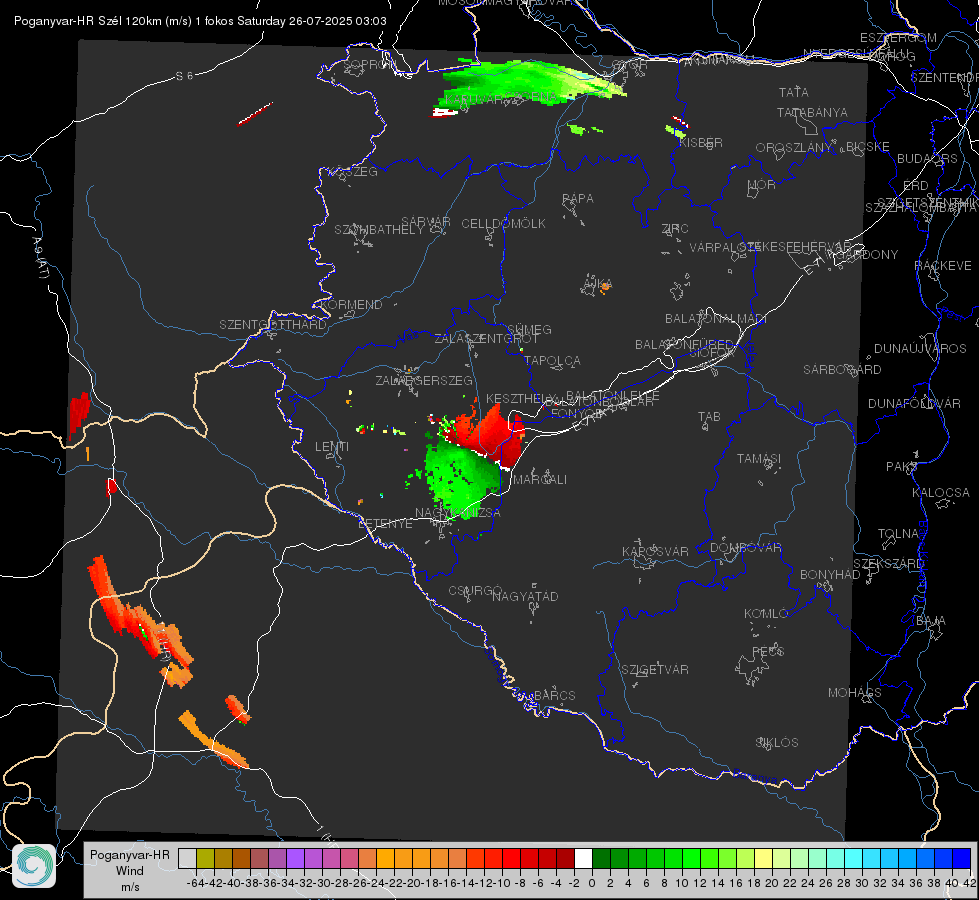Click the PAPA city label
Screen dimensions: 979x900
578,199
